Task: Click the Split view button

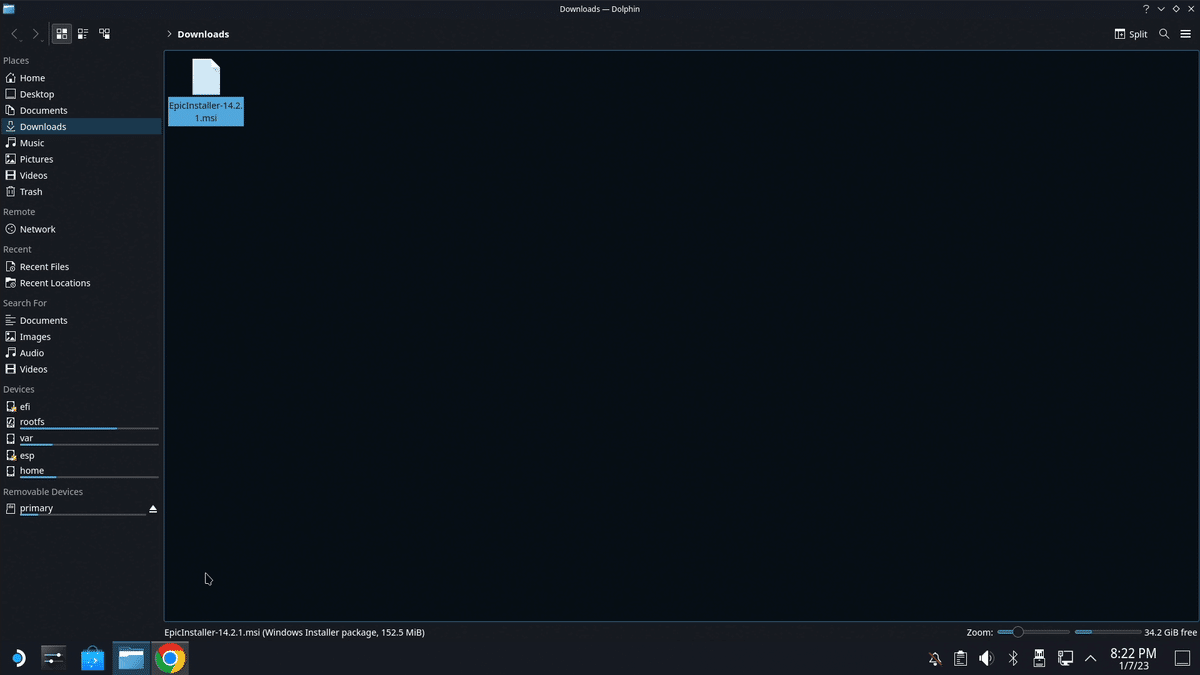Action: coord(1131,34)
